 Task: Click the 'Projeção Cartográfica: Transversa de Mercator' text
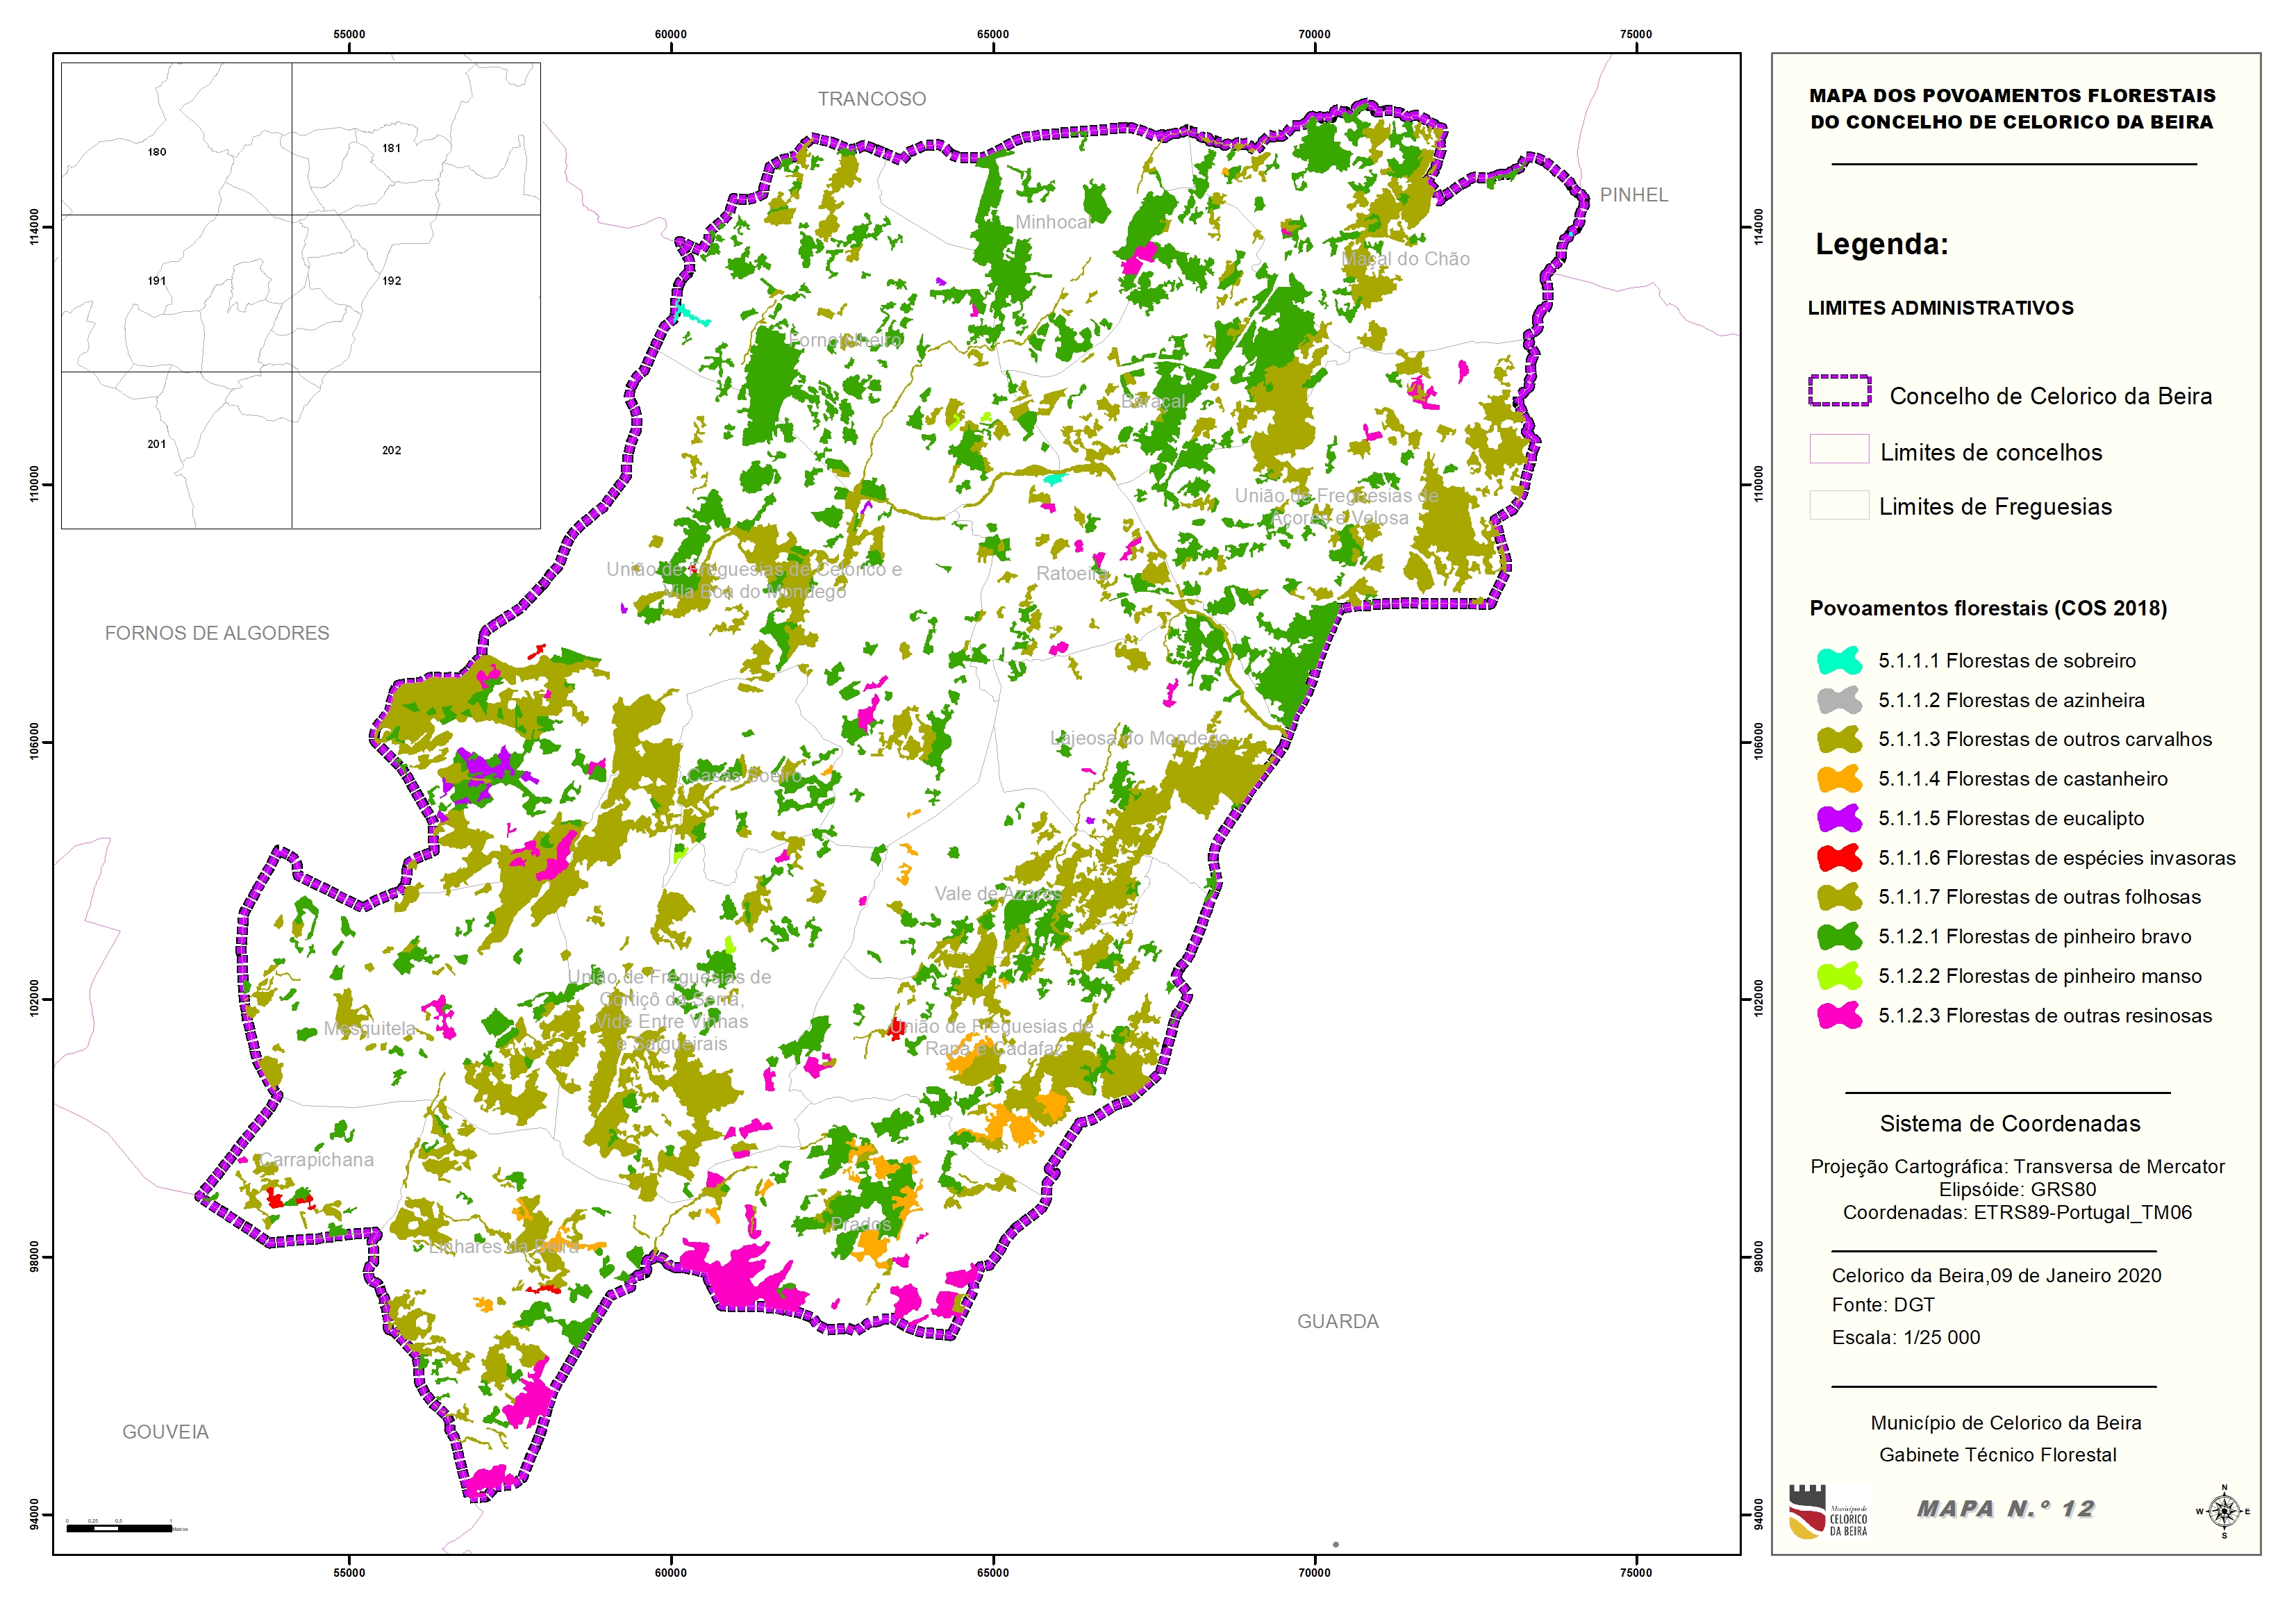coord(2017,1166)
